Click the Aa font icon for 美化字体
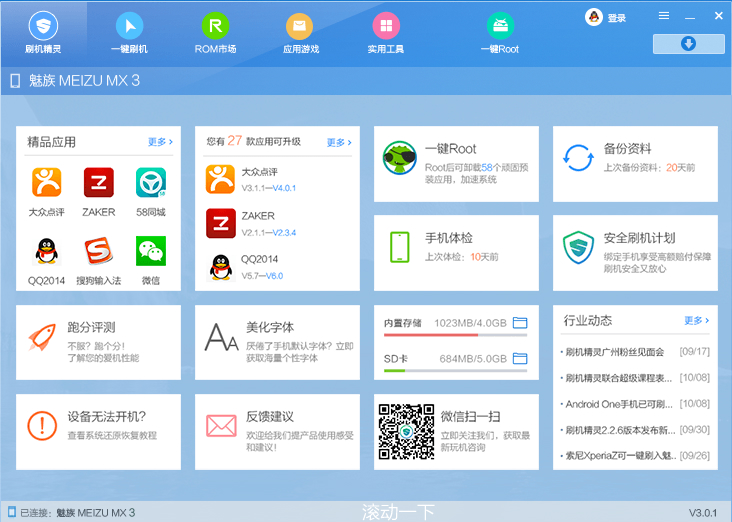 tap(221, 337)
